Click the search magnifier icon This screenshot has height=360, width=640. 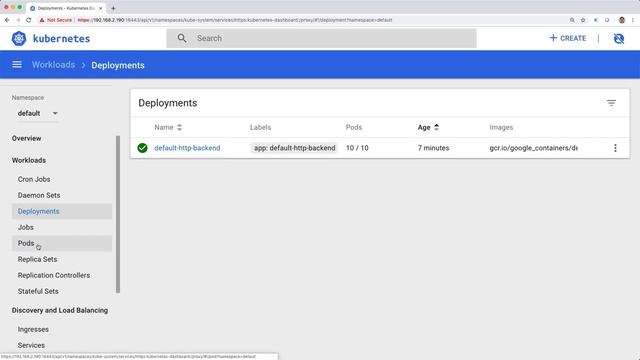tap(182, 38)
